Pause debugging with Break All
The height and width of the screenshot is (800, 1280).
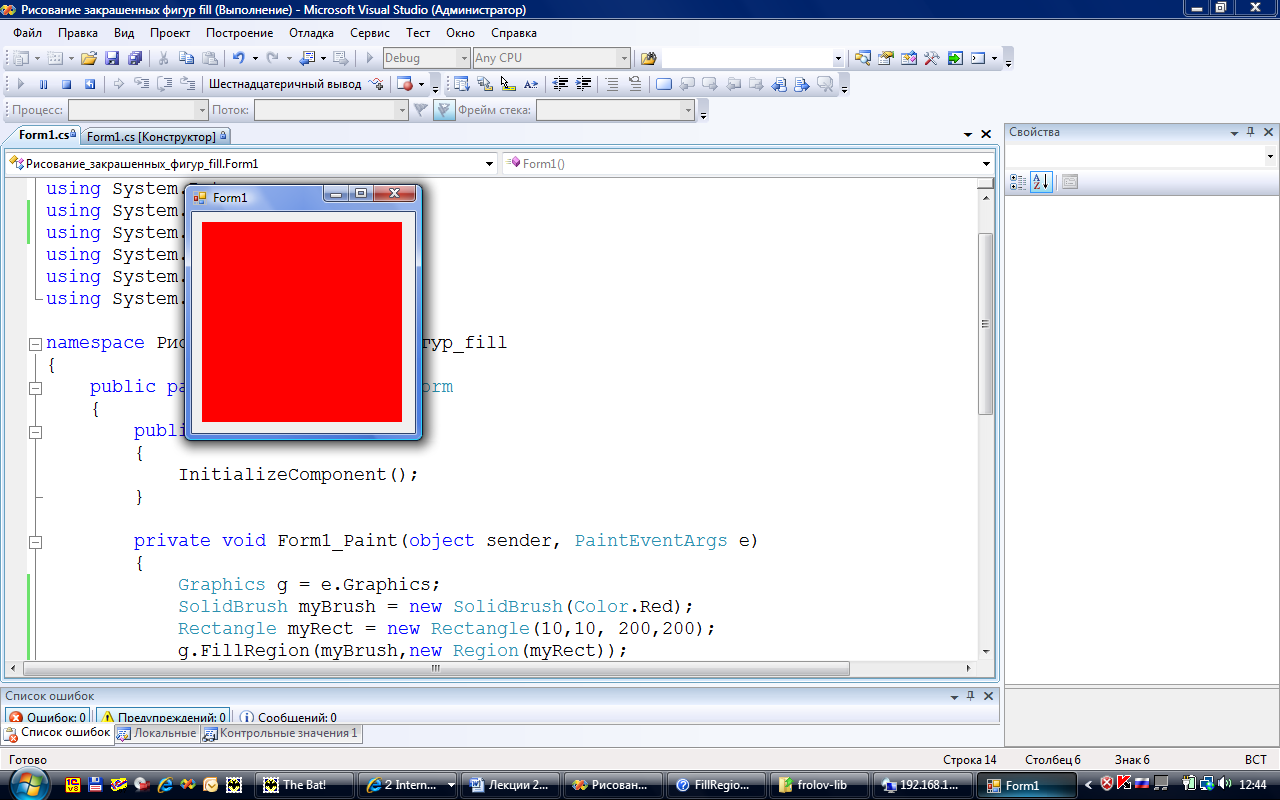click(43, 84)
